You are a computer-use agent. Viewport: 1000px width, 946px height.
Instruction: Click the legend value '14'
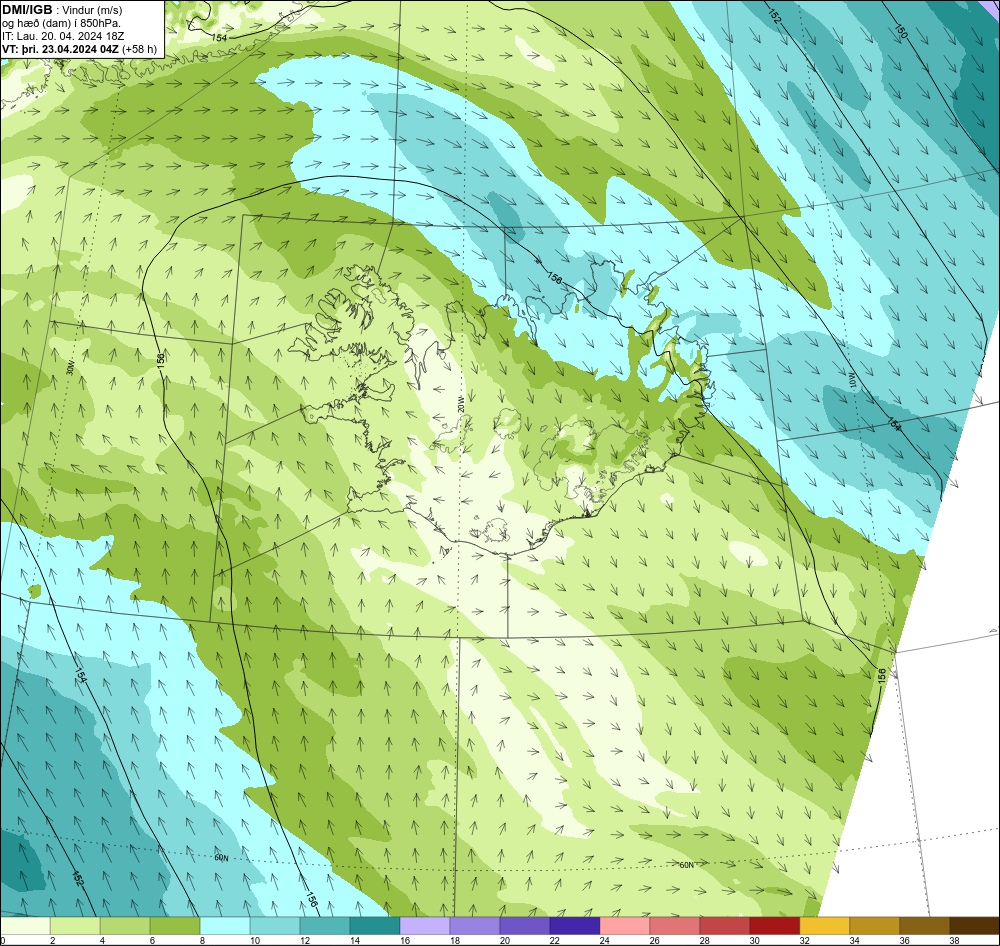coord(355,940)
